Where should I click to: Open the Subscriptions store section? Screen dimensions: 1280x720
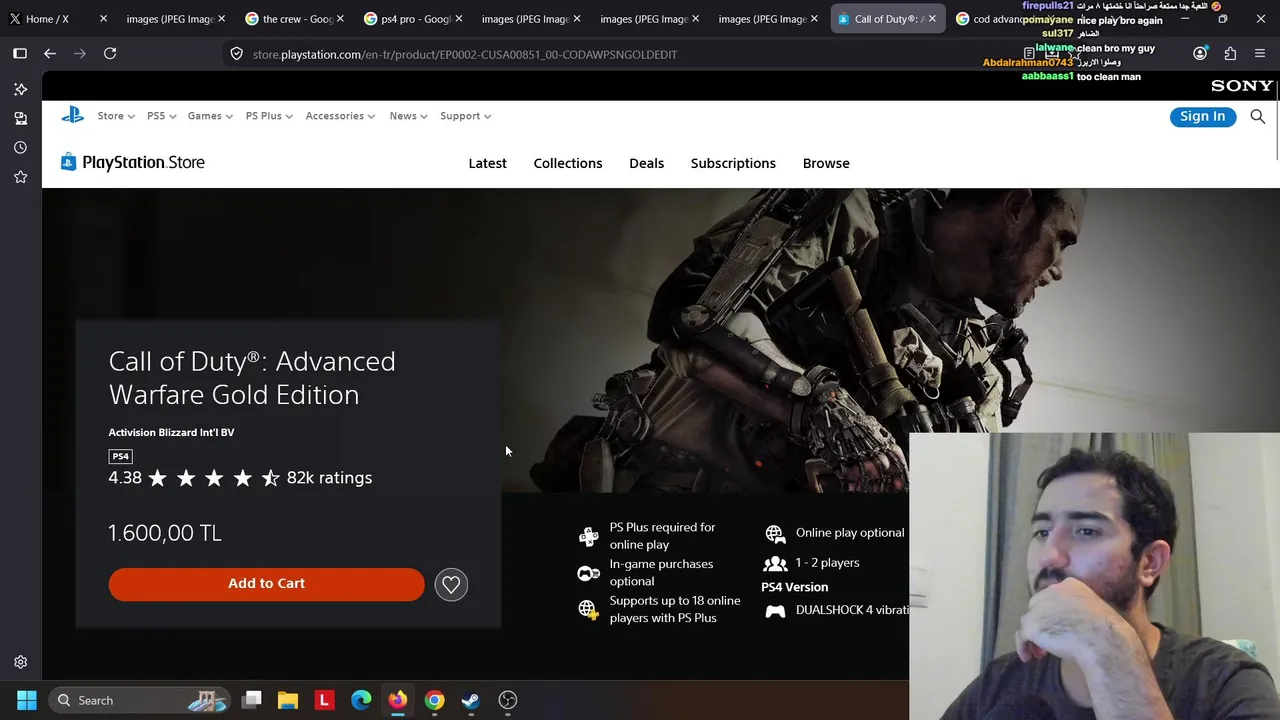point(733,163)
